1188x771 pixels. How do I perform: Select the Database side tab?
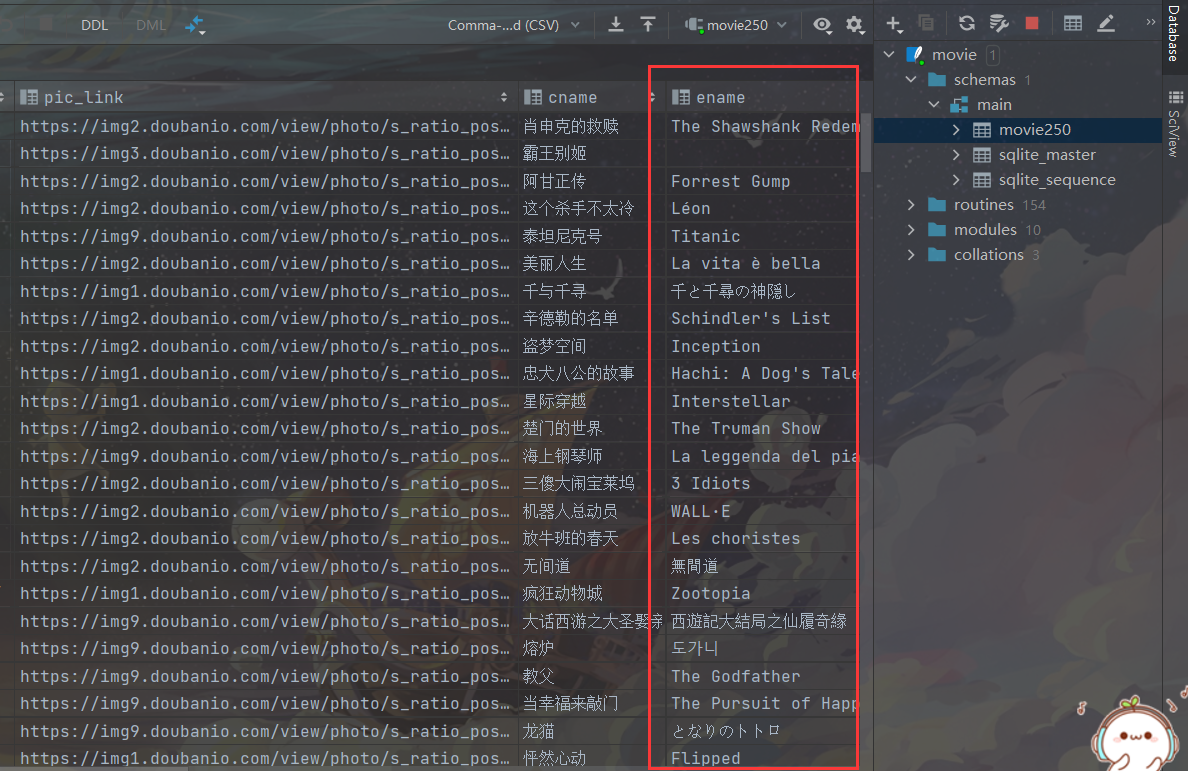point(1174,33)
